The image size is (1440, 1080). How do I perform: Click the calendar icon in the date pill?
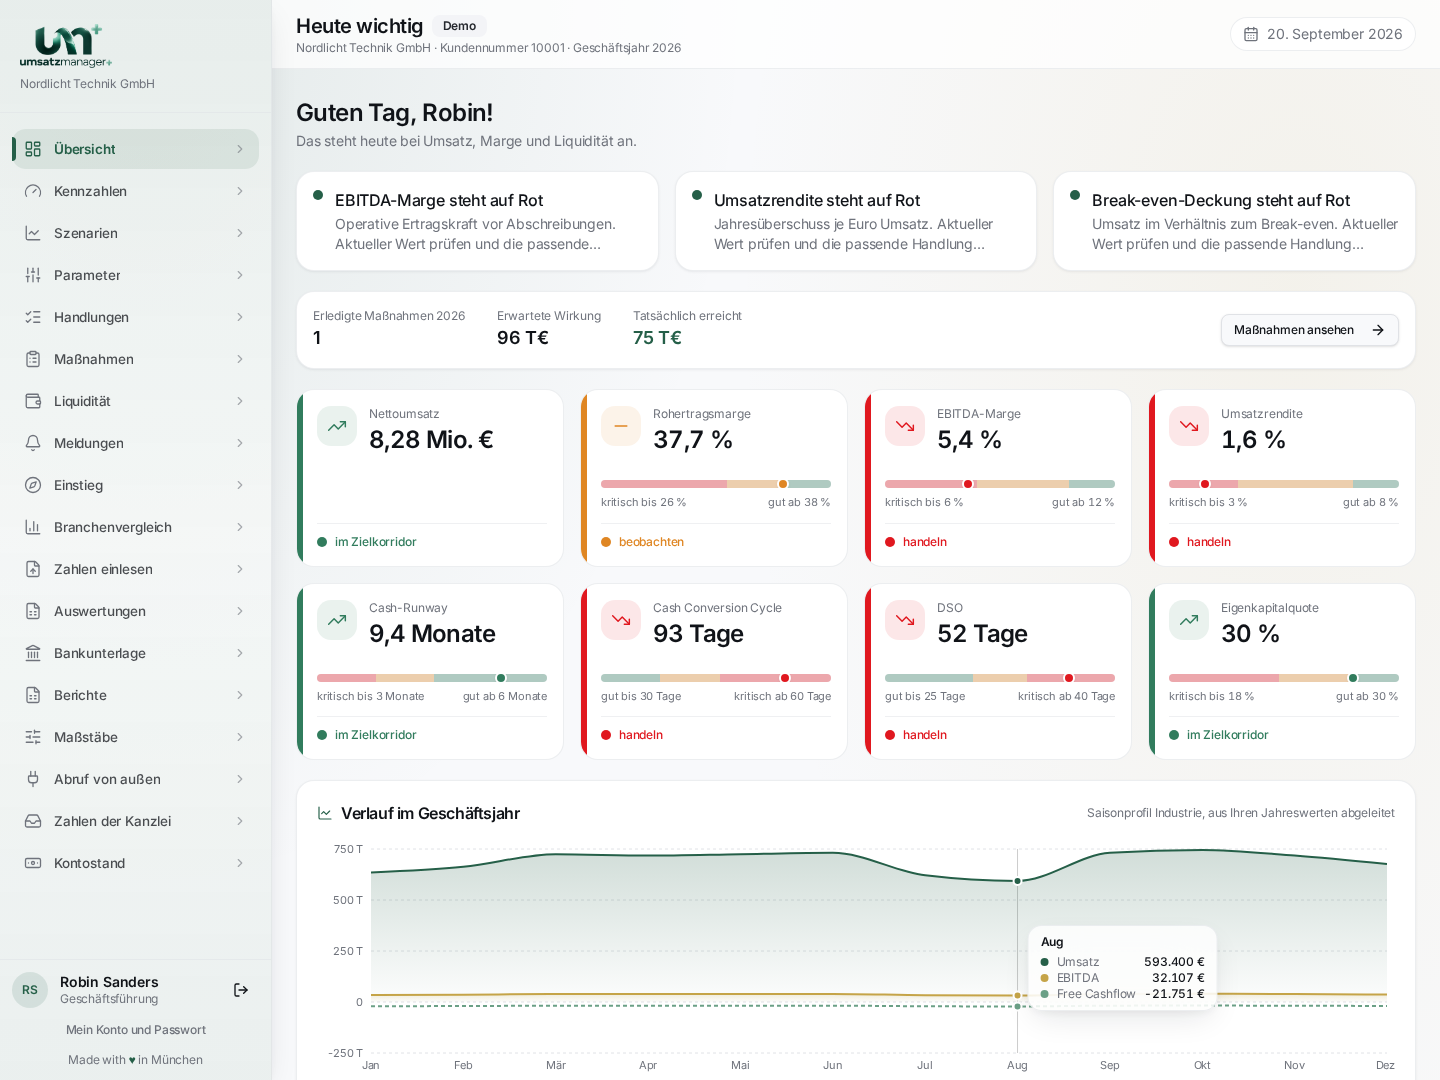point(1251,34)
